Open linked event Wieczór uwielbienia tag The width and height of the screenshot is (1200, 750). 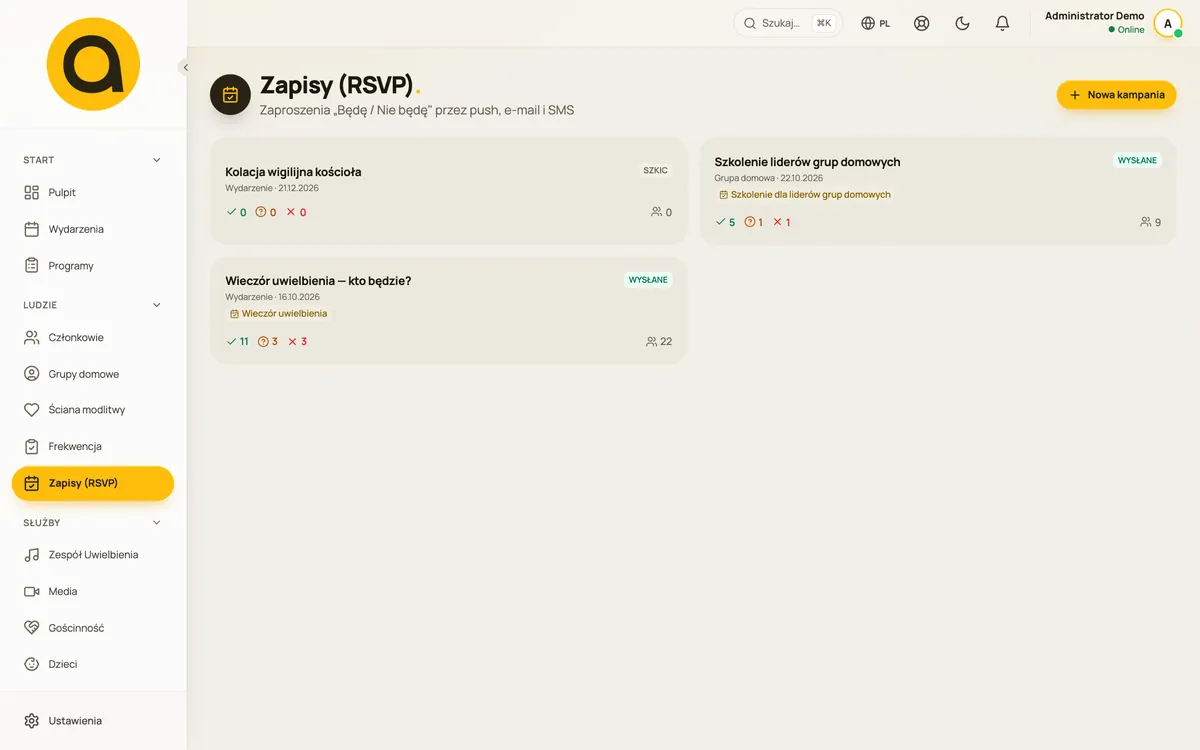click(x=278, y=314)
